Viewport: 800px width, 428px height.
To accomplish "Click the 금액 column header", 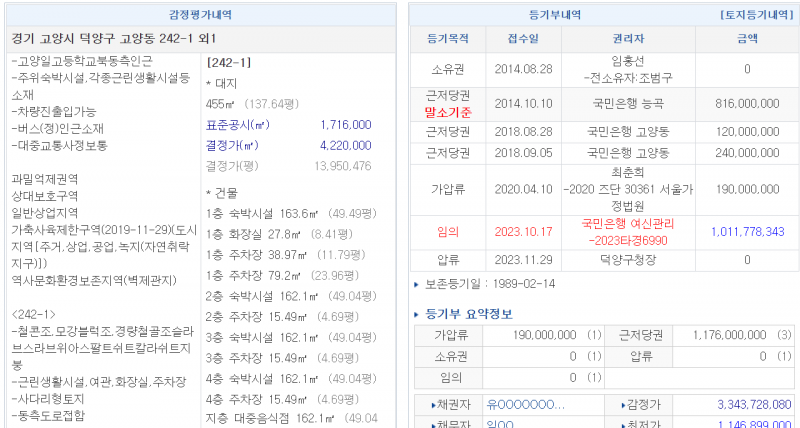I will pyautogui.click(x=746, y=40).
